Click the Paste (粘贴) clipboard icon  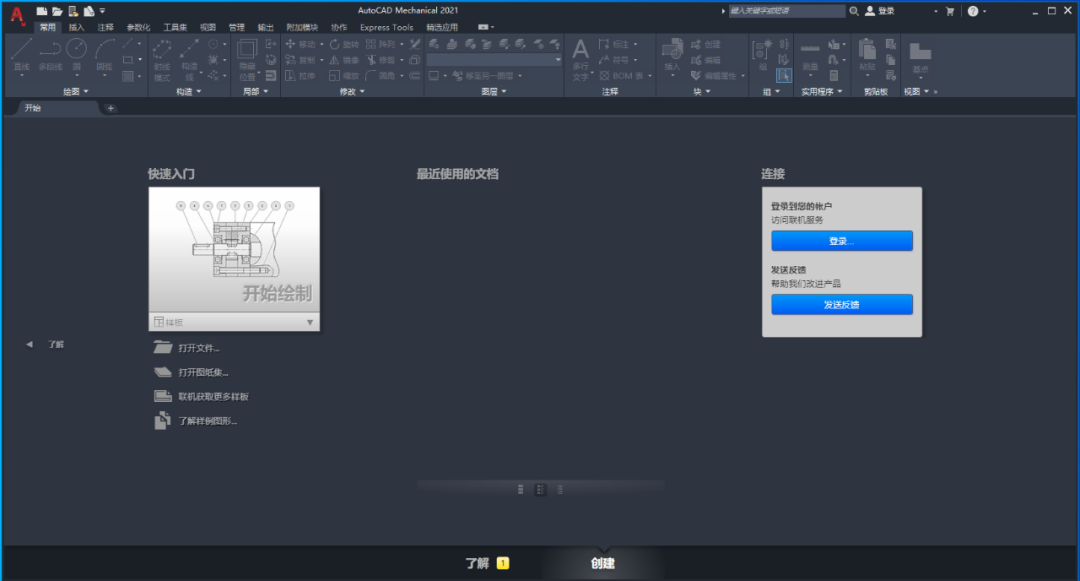click(867, 53)
